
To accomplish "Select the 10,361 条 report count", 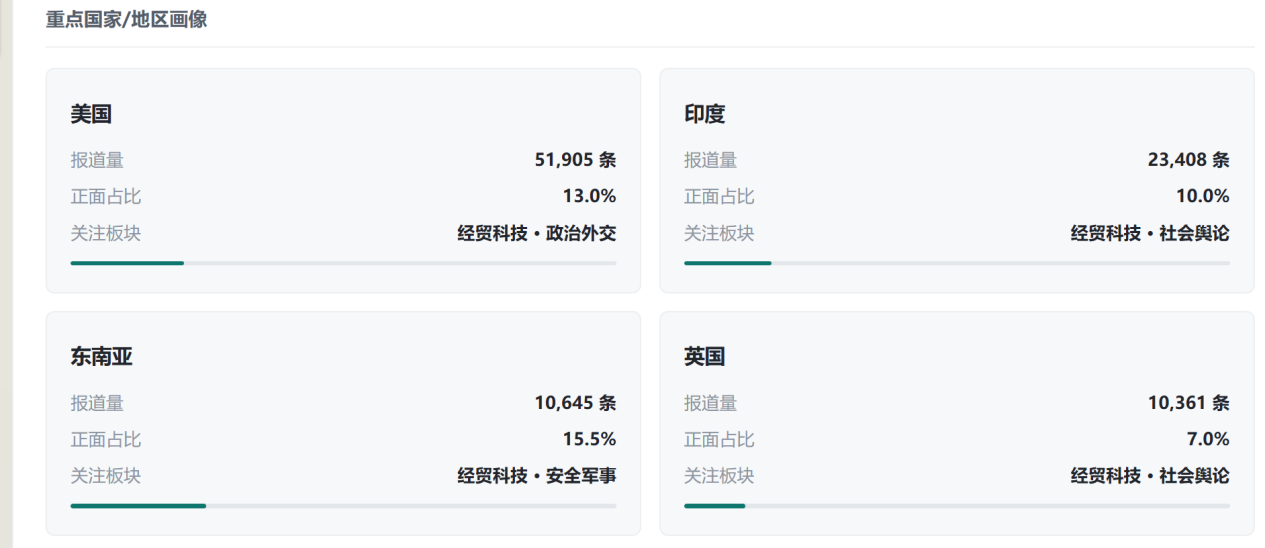I will click(1189, 403).
